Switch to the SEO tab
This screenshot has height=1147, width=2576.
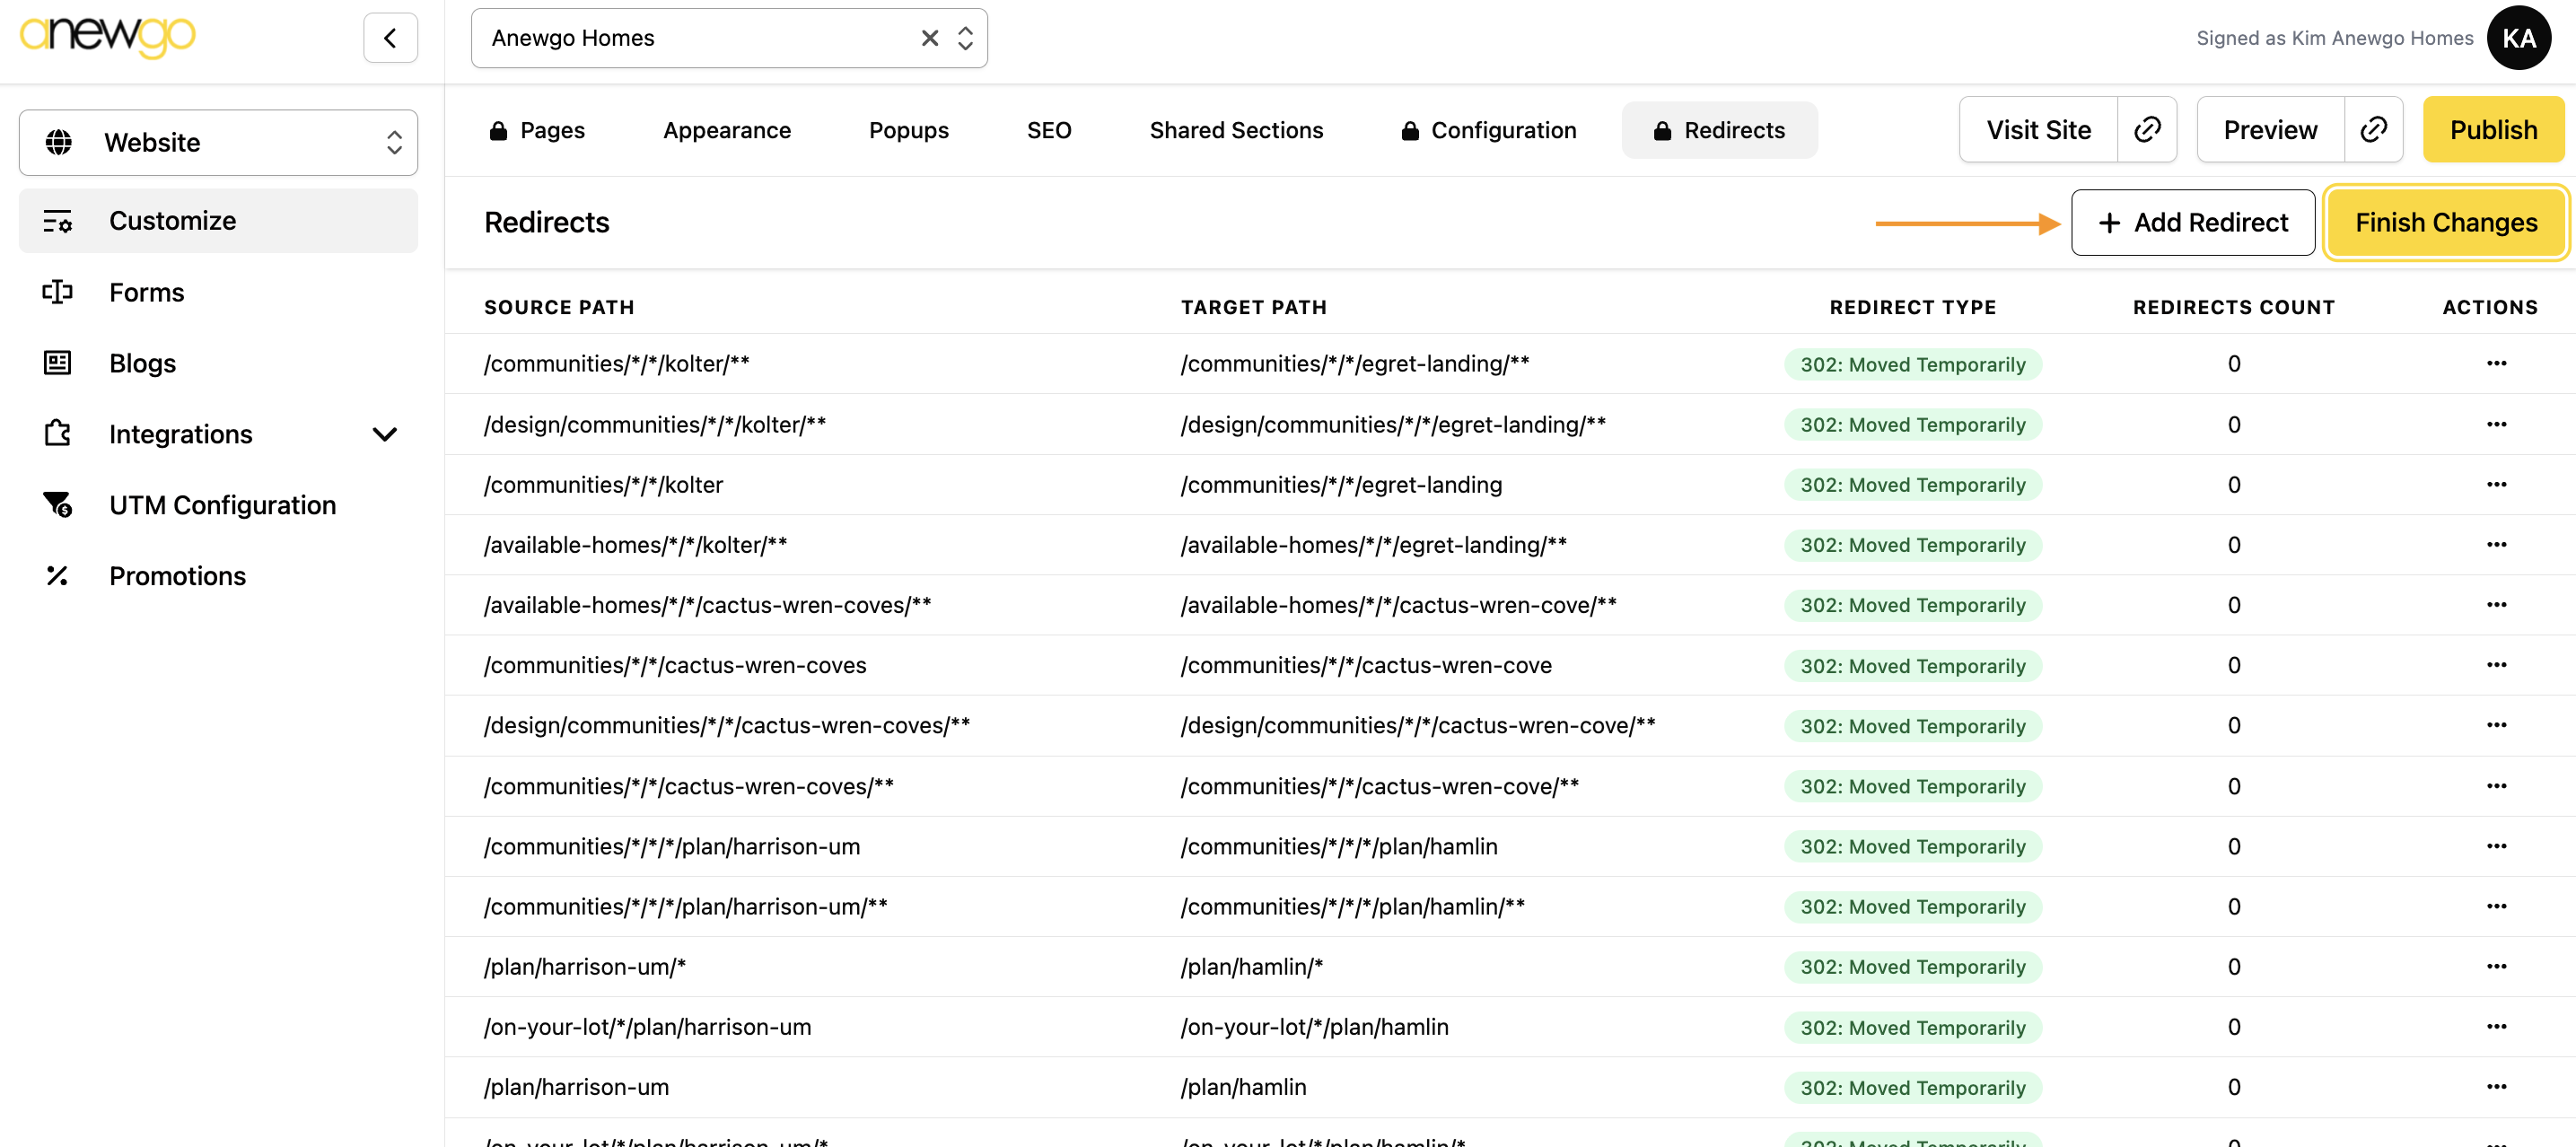[1048, 130]
